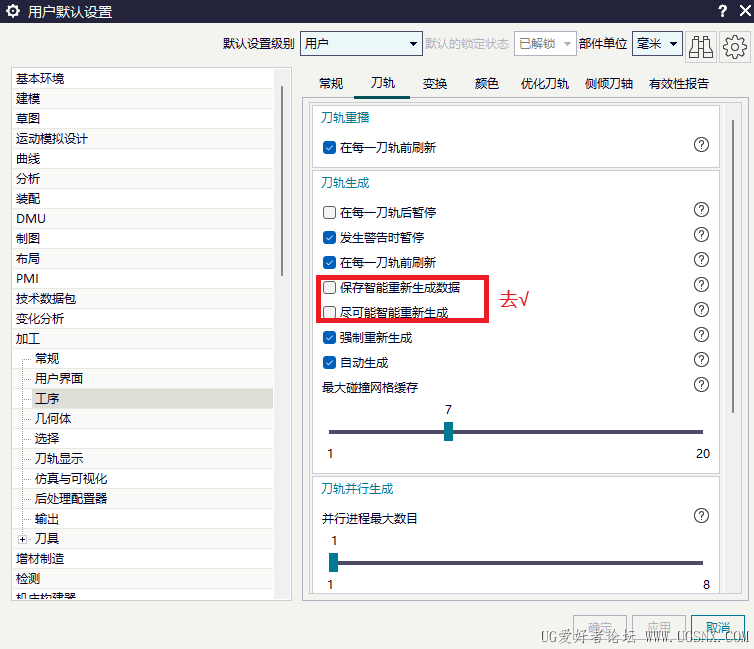Check 保存智能重新生成数据 checkbox

point(329,287)
